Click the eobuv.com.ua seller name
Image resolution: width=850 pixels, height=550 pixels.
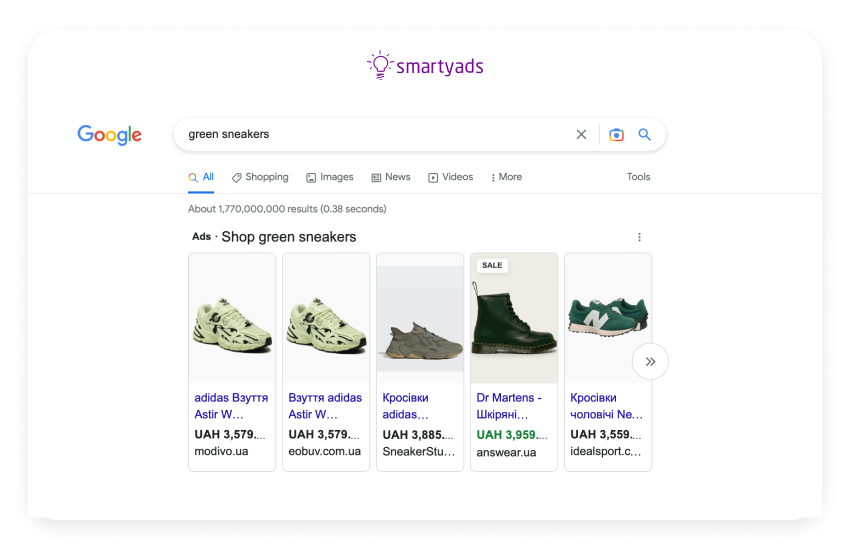coord(324,451)
